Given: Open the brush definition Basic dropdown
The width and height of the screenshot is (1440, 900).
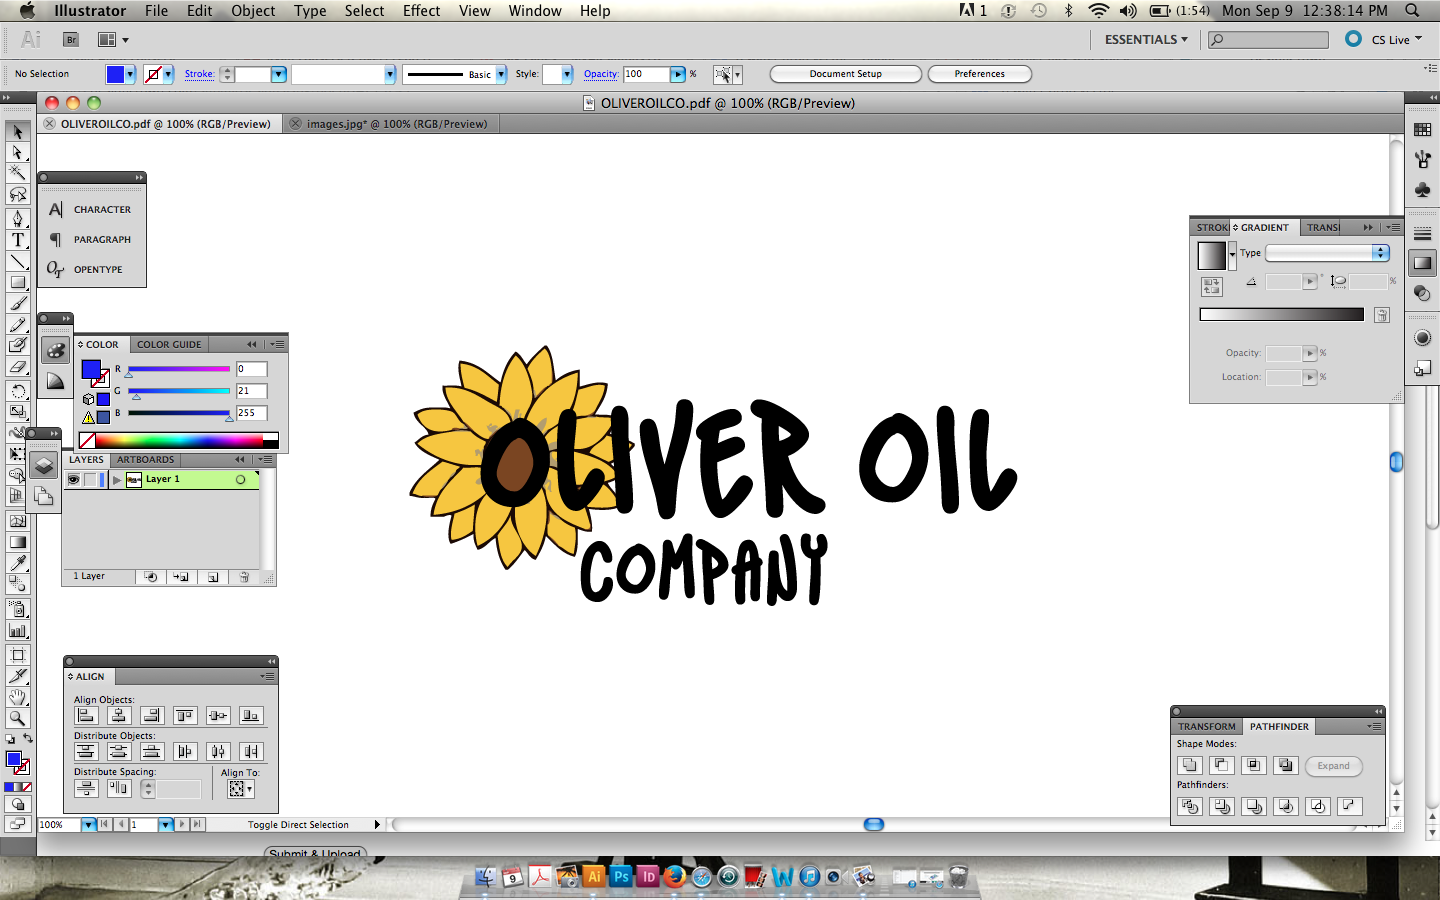Looking at the screenshot, I should (500, 74).
